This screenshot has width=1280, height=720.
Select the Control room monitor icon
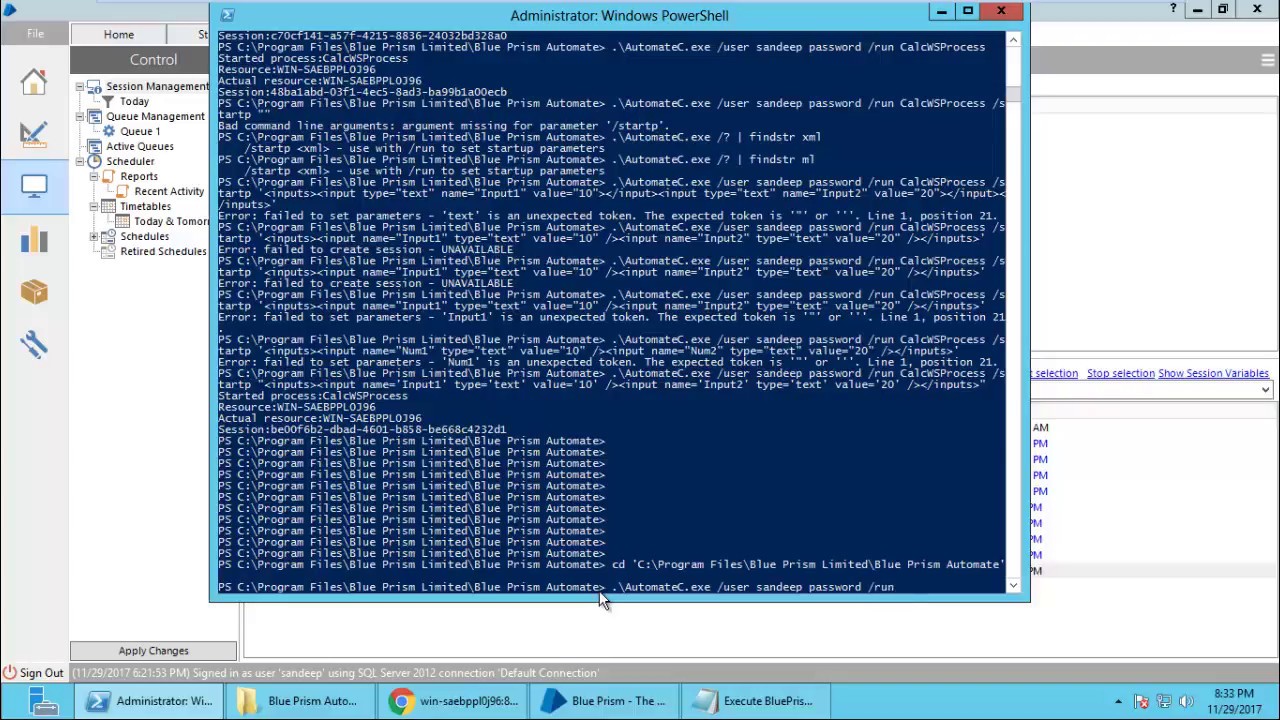pos(34,186)
